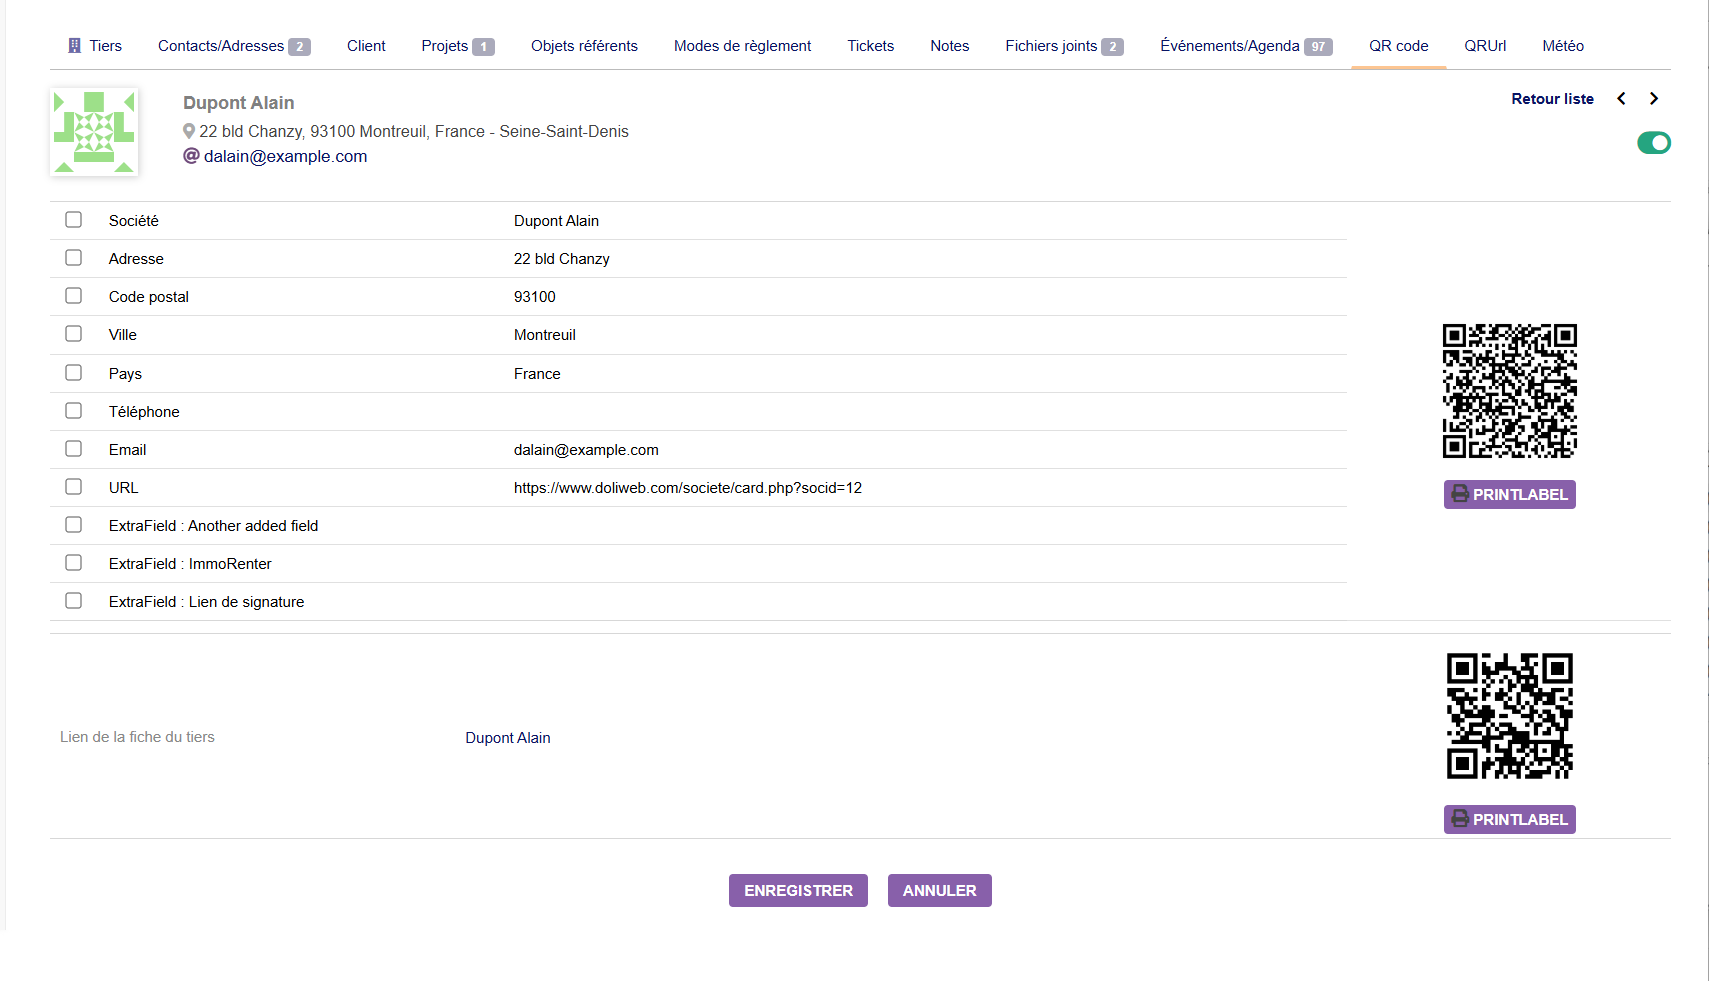Viewport: 1709px width, 981px height.
Task: Open the Contacts/Adresses tab
Action: 234,46
